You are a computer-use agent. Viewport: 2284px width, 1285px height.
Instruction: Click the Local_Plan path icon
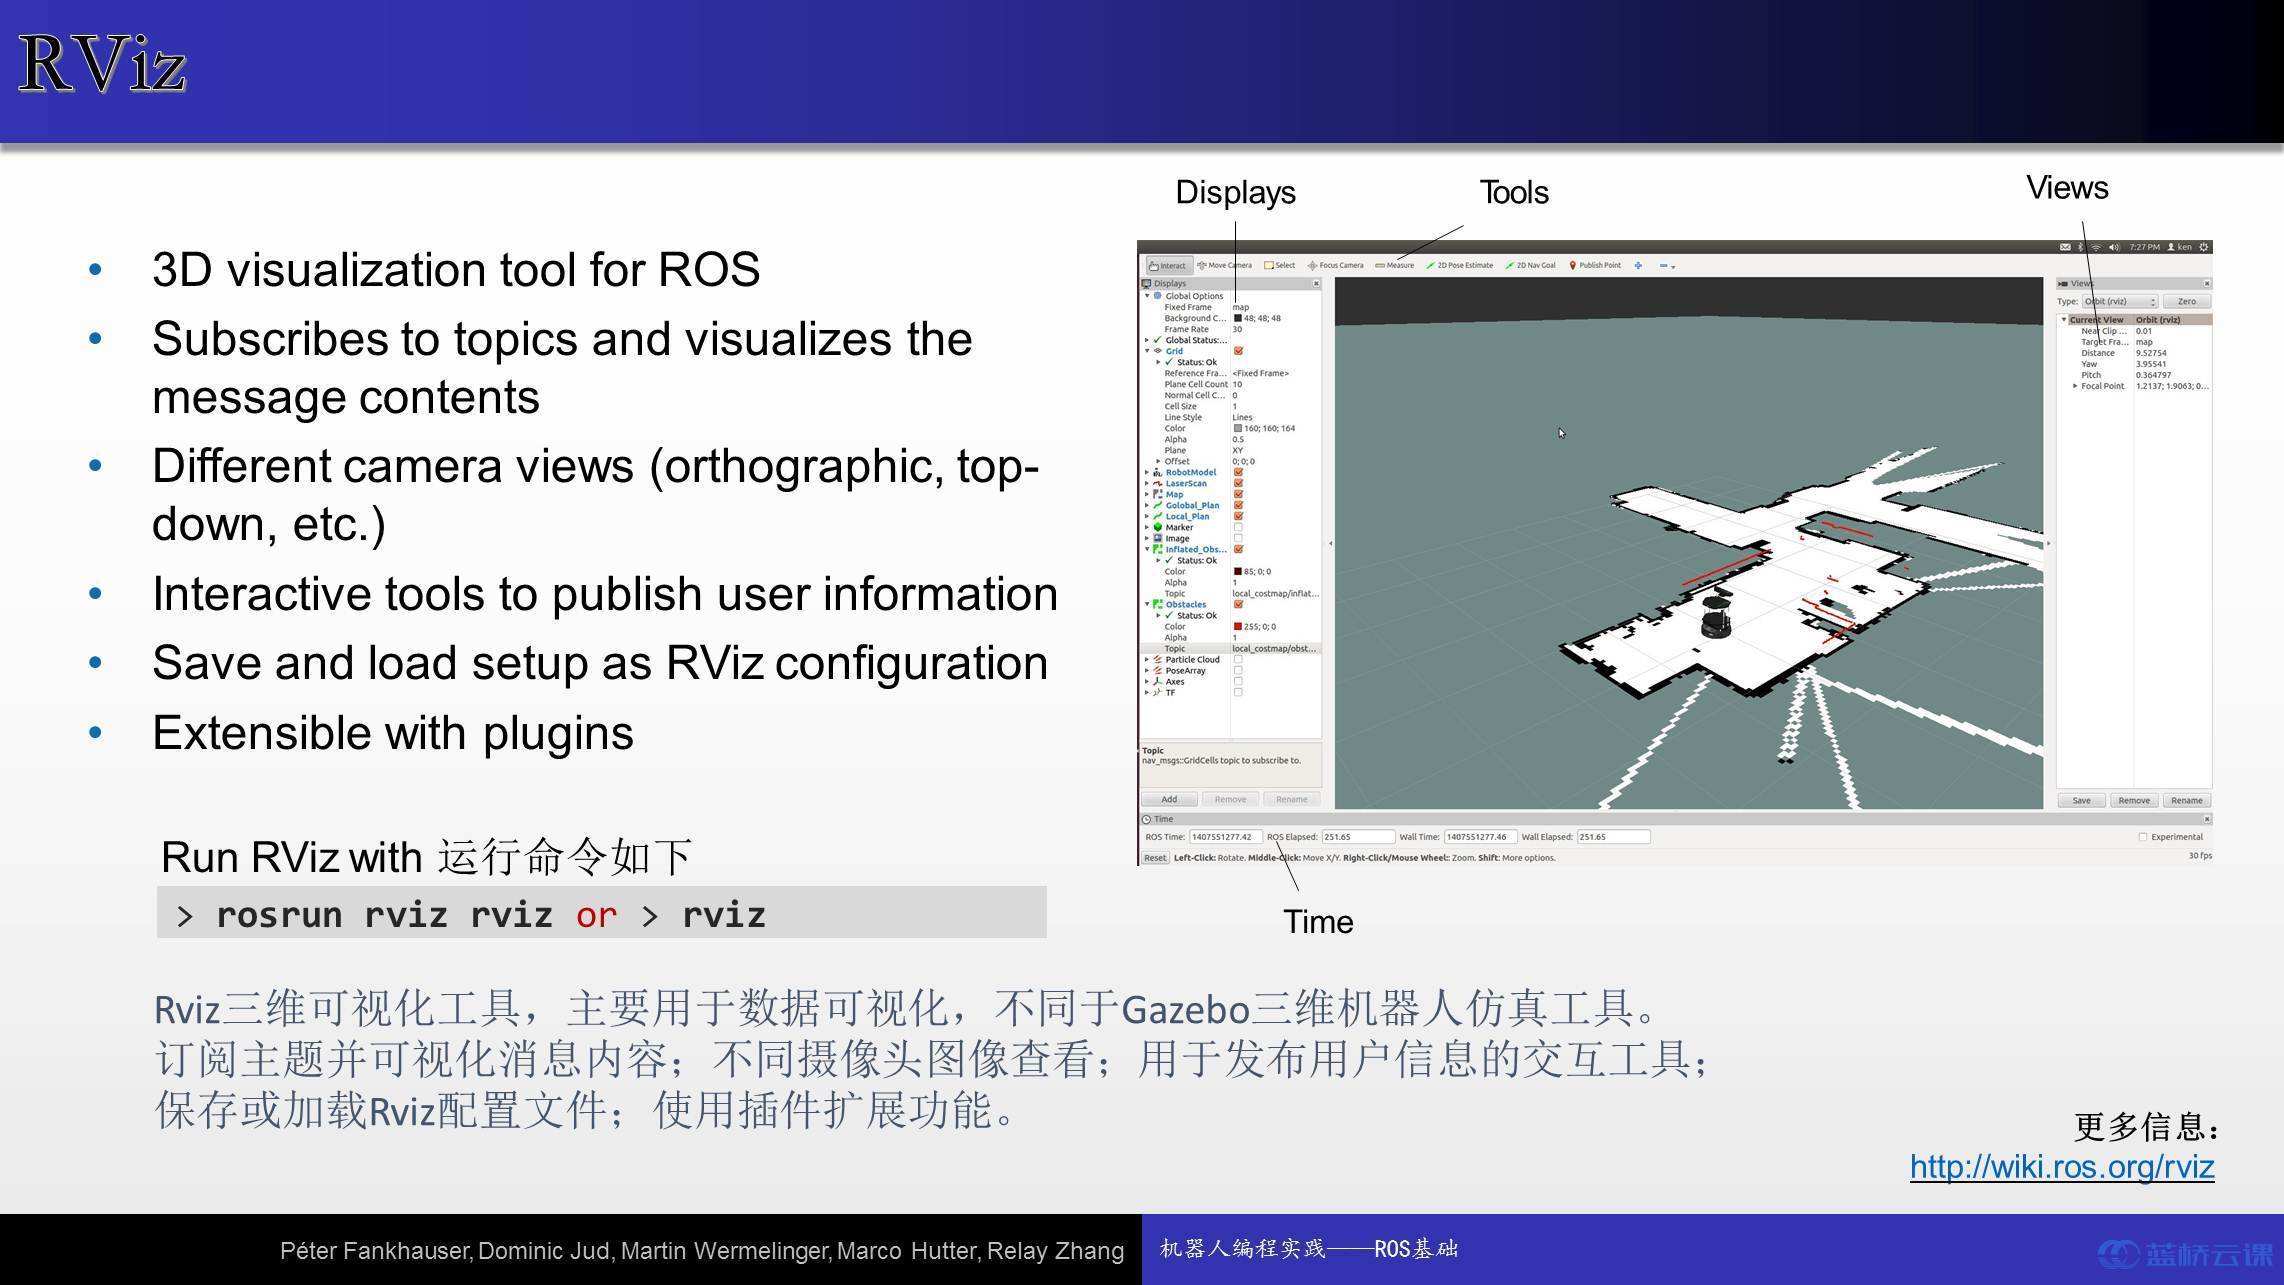coord(1158,516)
